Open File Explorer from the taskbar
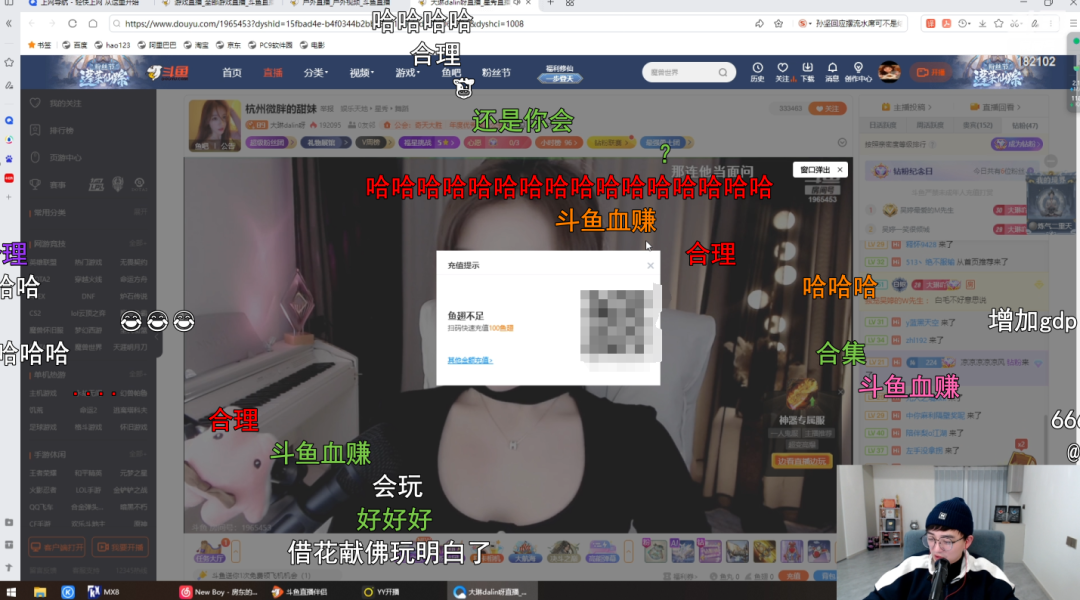1080x600 pixels. (39, 592)
